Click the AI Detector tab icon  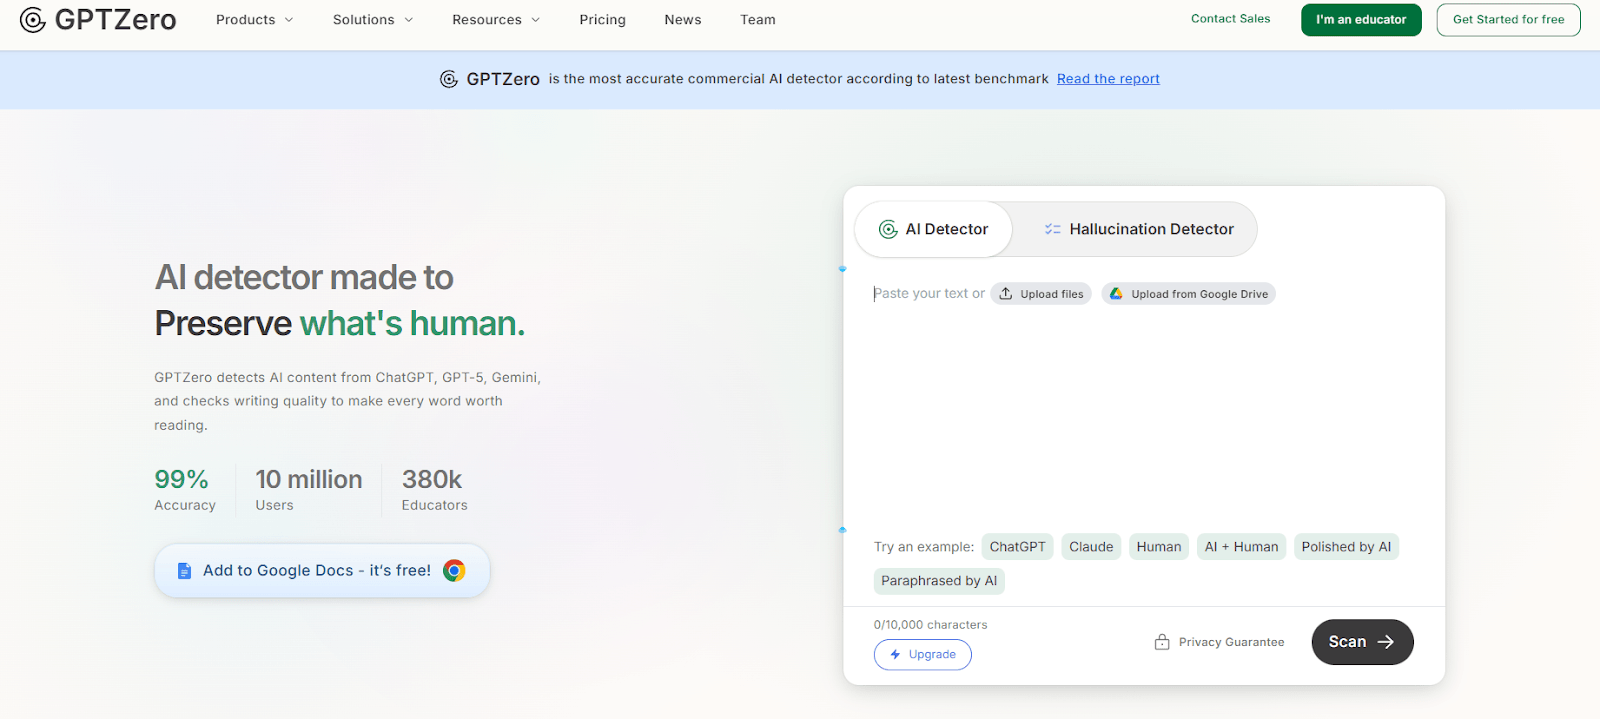(x=888, y=229)
